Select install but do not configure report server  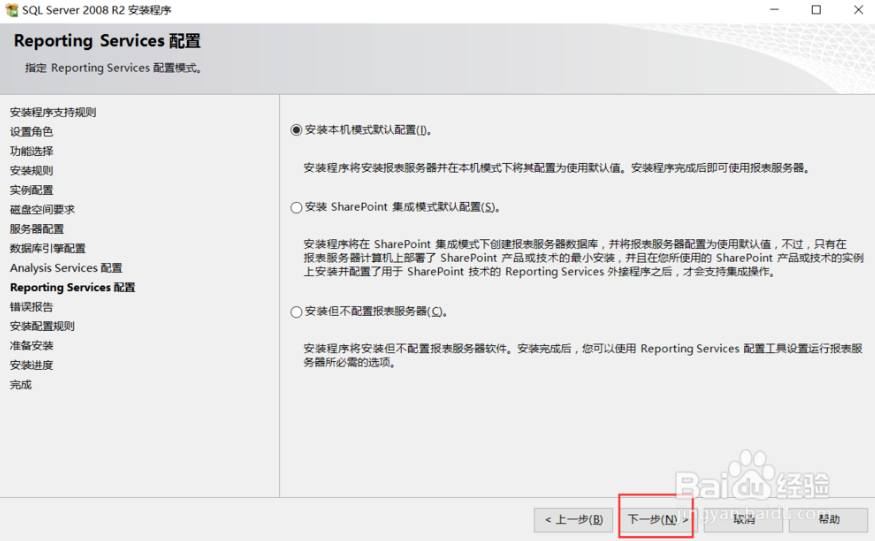point(296,312)
